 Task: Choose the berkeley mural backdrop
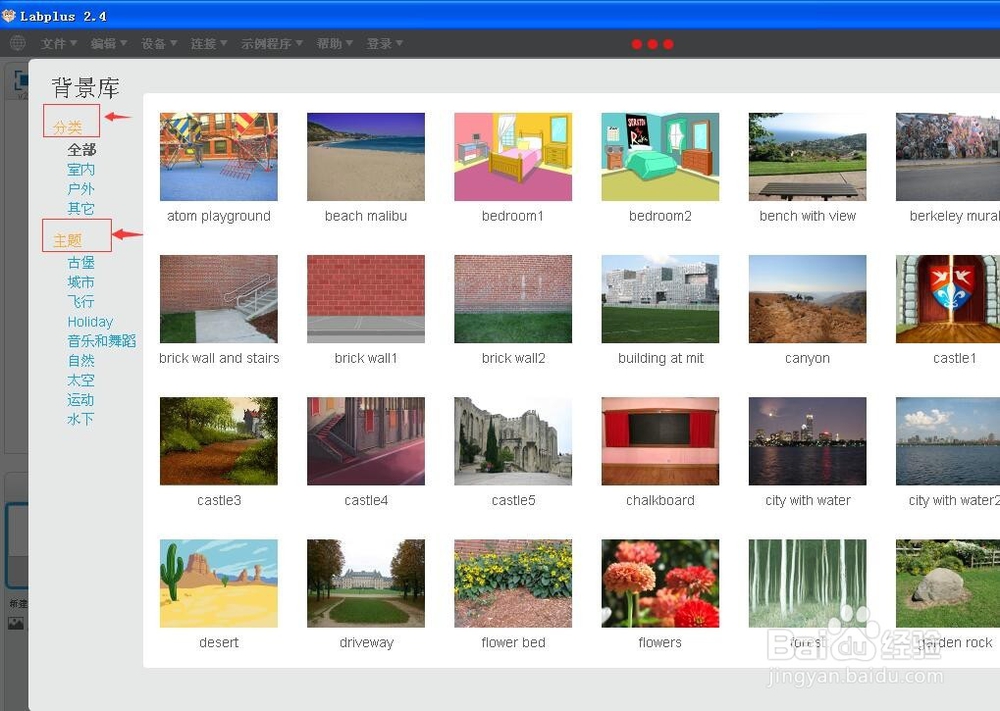pyautogui.click(x=948, y=157)
